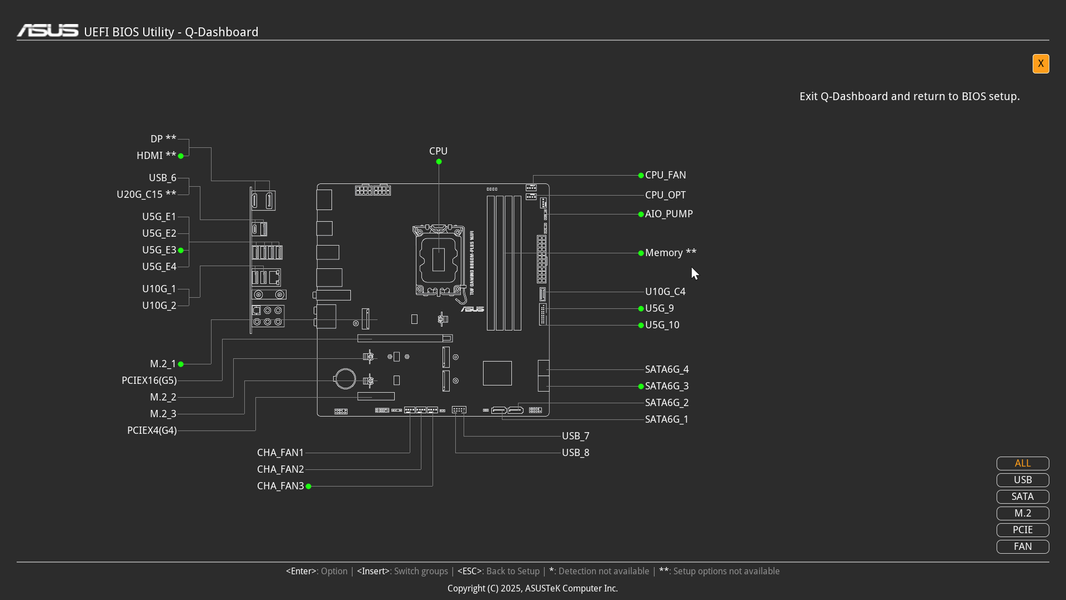This screenshot has height=600, width=1066.
Task: Select the SATA6G_2 port label
Action: (x=666, y=403)
